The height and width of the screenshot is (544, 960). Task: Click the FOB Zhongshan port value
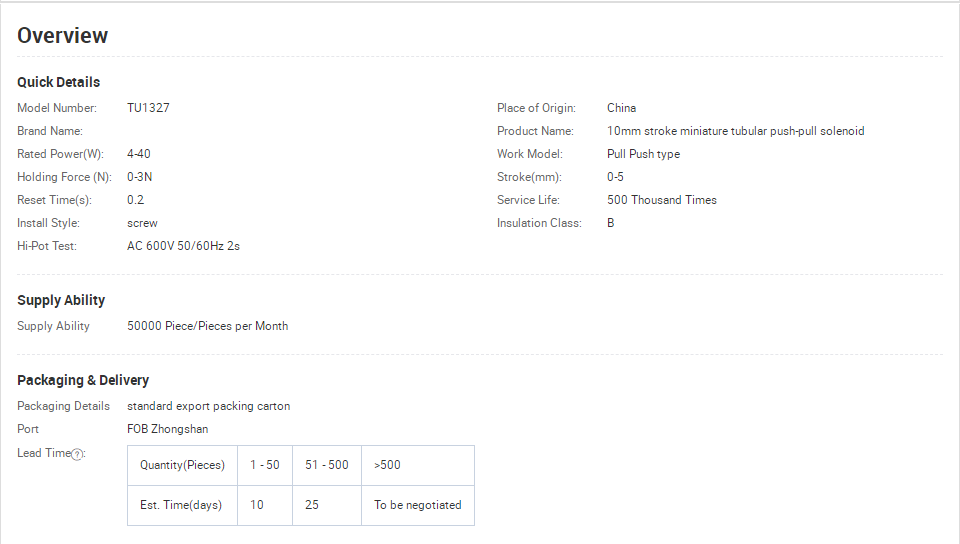pyautogui.click(x=167, y=429)
